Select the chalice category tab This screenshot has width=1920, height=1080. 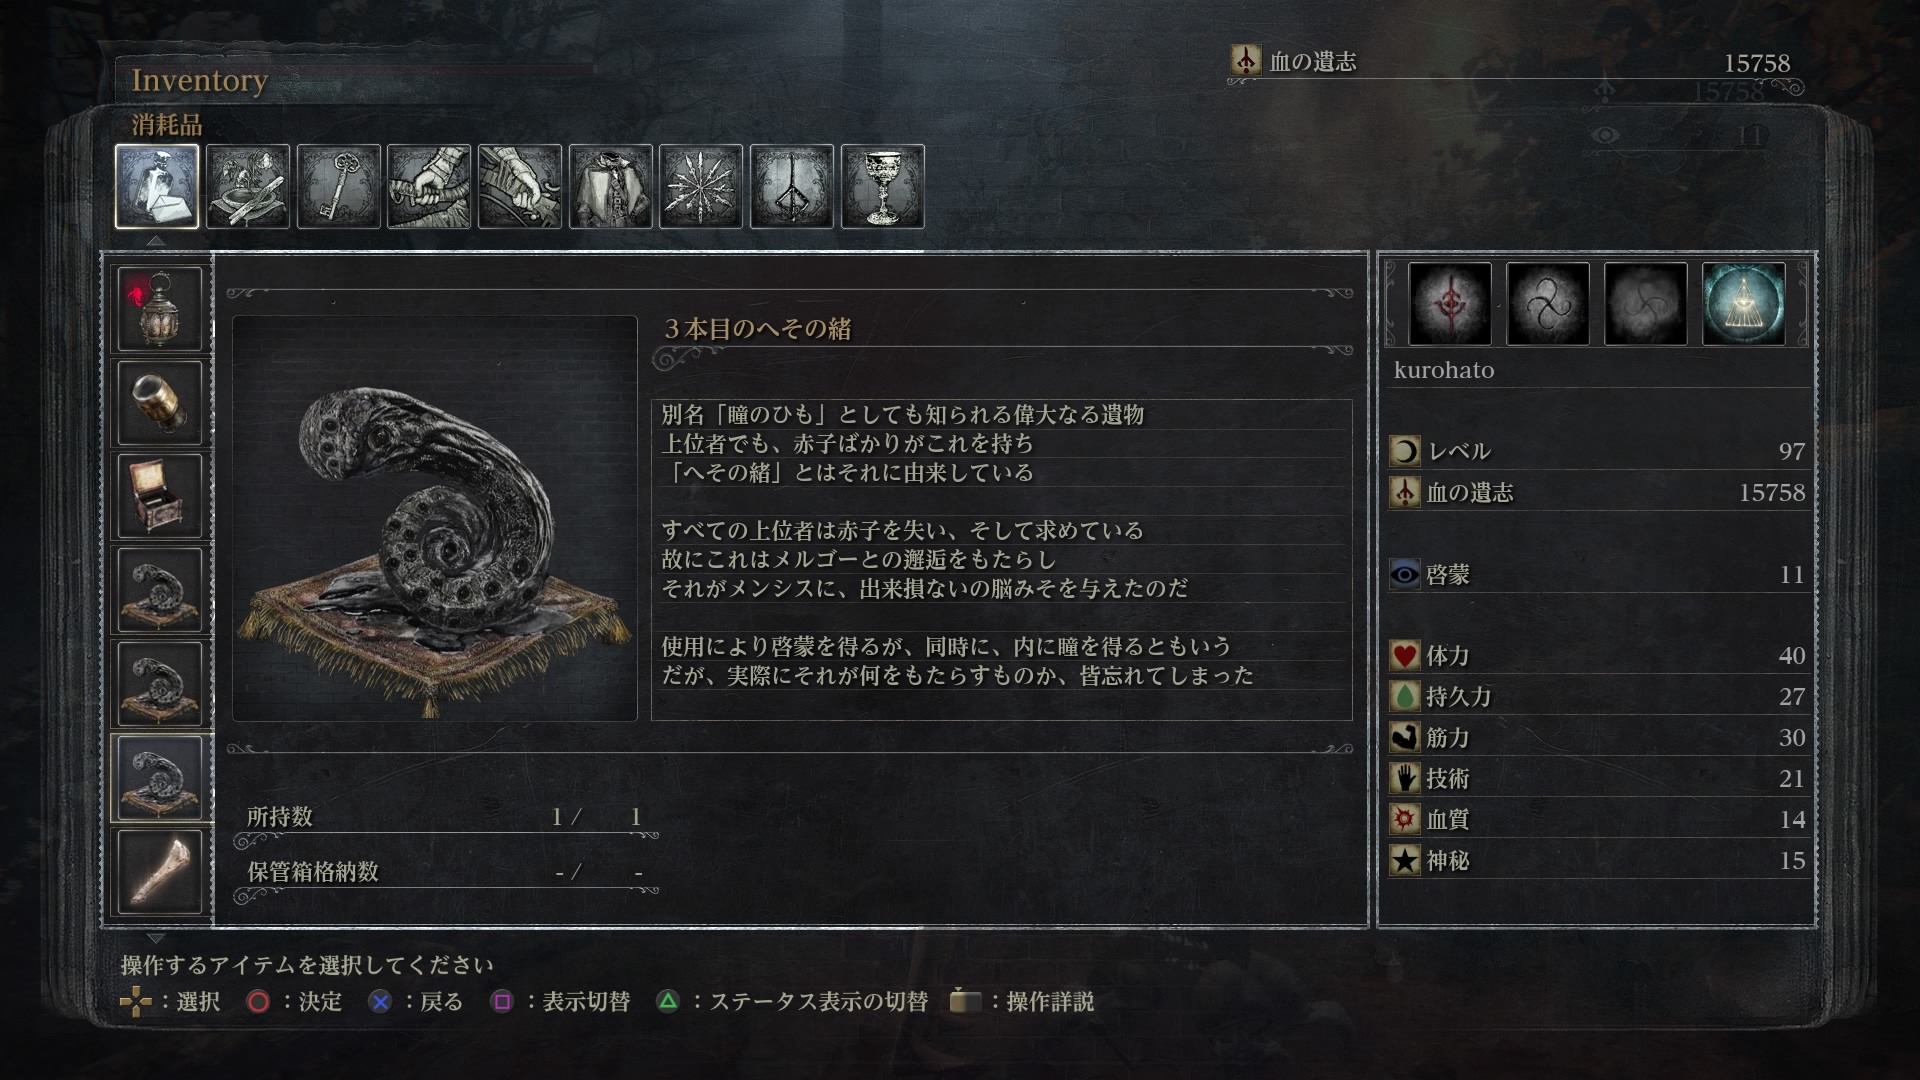tap(883, 186)
